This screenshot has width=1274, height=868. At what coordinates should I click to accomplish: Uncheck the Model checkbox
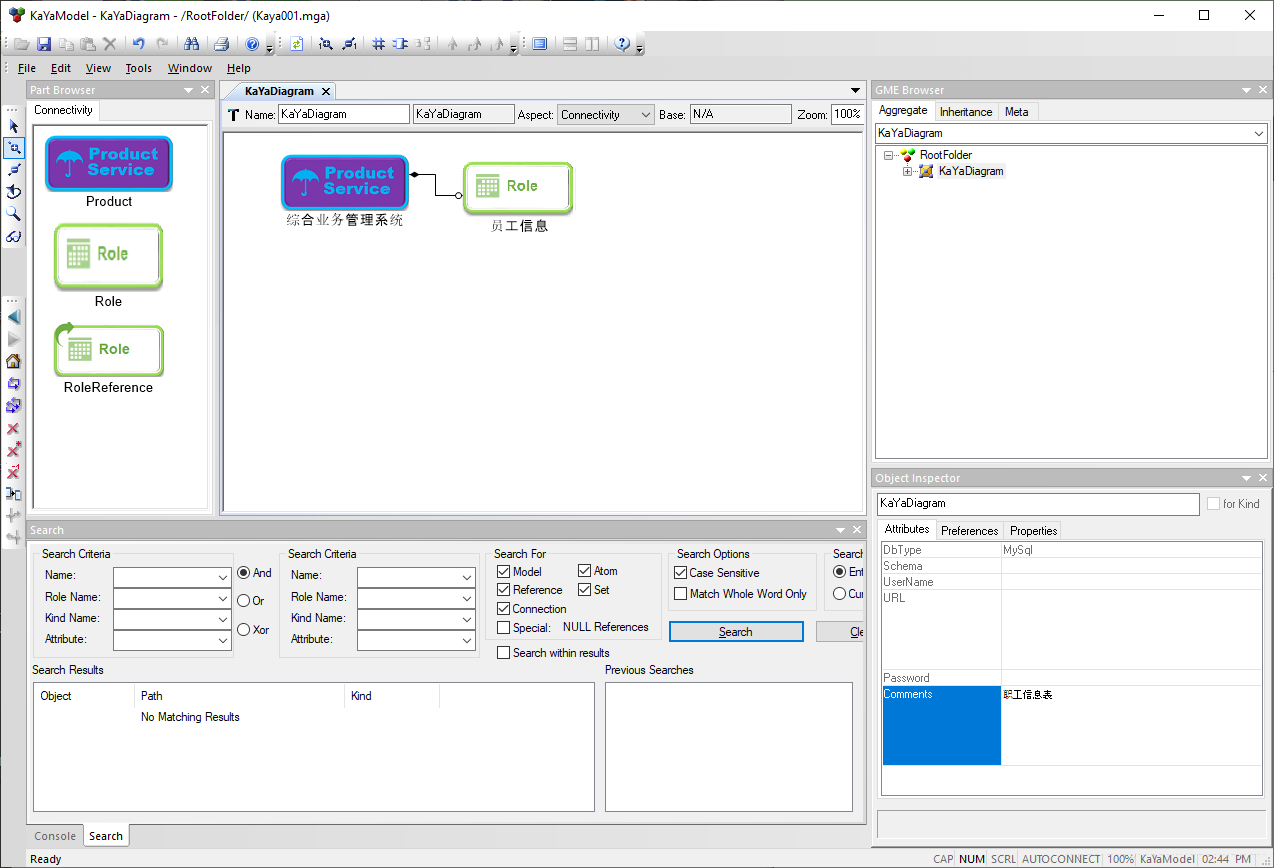coord(504,571)
